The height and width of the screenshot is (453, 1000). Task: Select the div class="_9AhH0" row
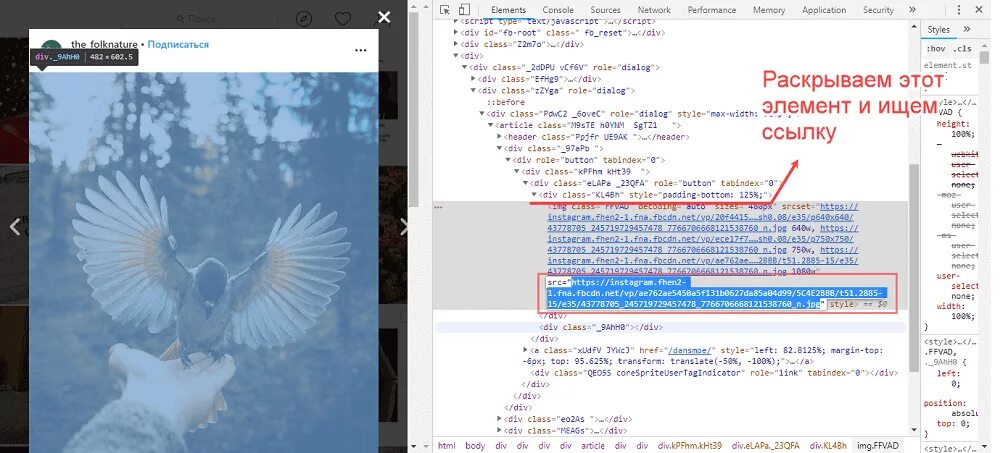tap(669, 327)
